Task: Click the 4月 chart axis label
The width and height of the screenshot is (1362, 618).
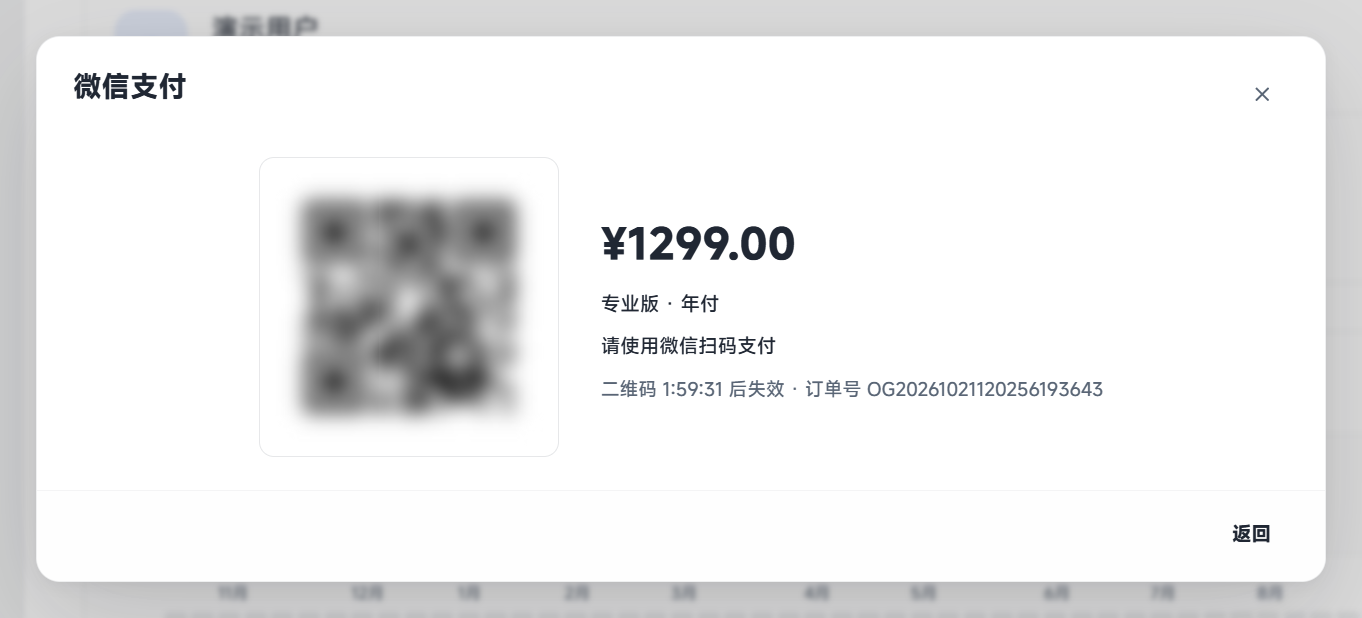Action: [x=817, y=593]
